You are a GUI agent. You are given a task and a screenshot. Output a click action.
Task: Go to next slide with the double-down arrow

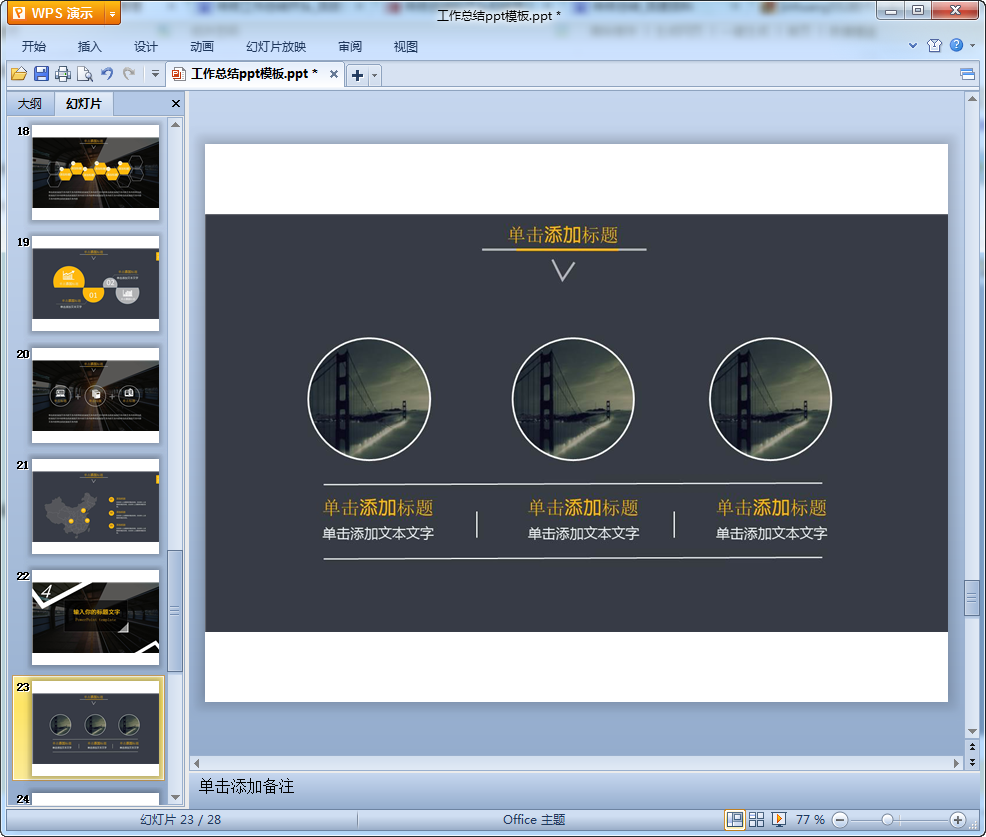972,762
